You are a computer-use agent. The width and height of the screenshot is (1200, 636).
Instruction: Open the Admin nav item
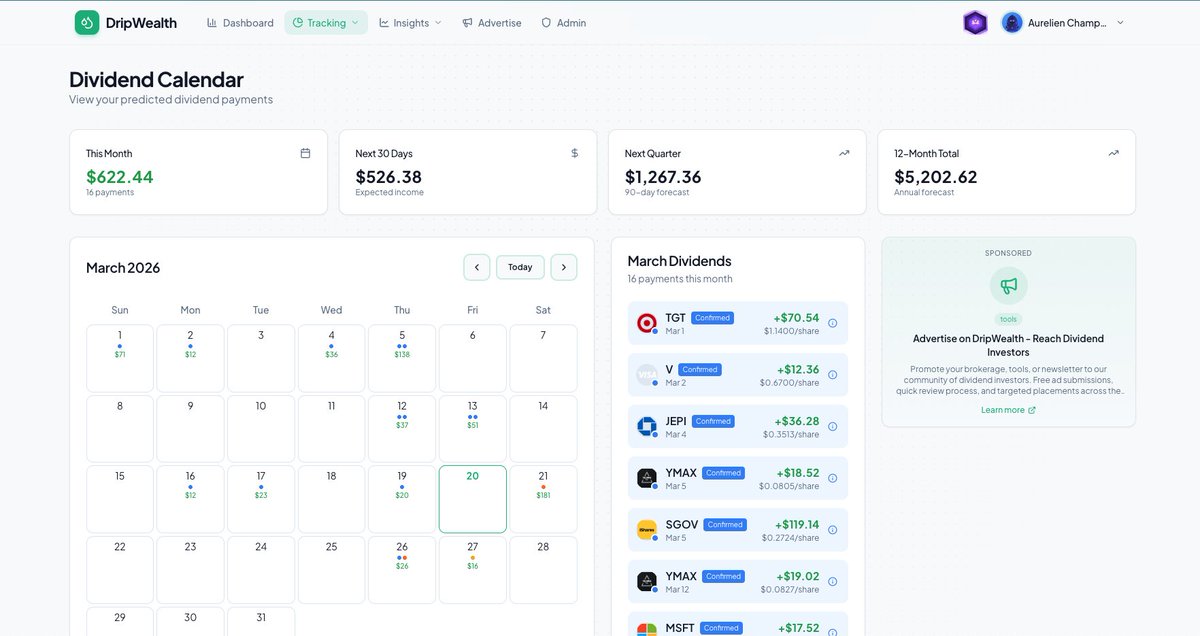coord(564,23)
